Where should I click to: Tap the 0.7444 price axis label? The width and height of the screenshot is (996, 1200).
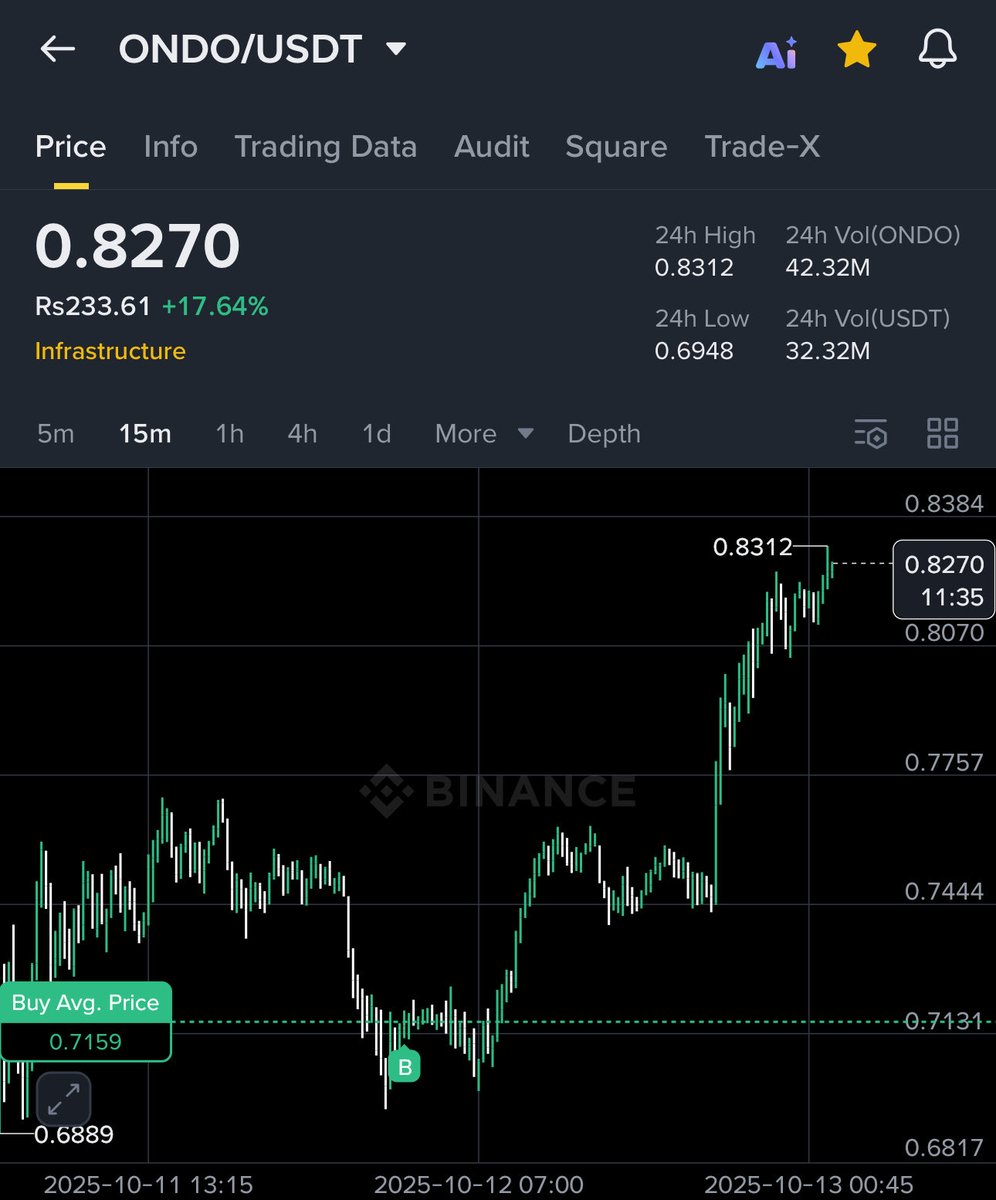click(x=944, y=891)
